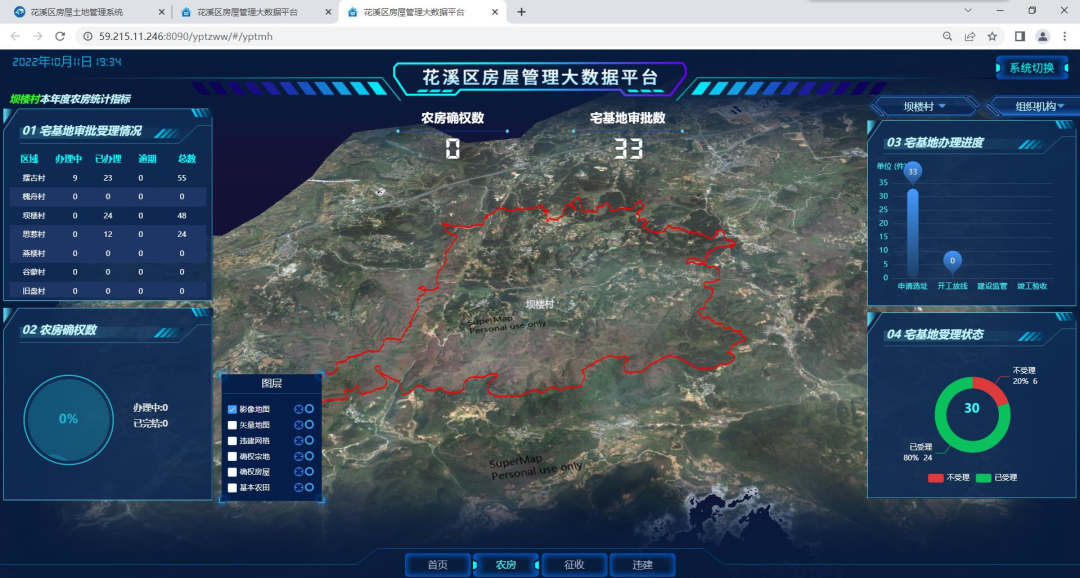The height and width of the screenshot is (578, 1080).
Task: Check the 确权宗地 layer checkbox
Action: [x=232, y=456]
